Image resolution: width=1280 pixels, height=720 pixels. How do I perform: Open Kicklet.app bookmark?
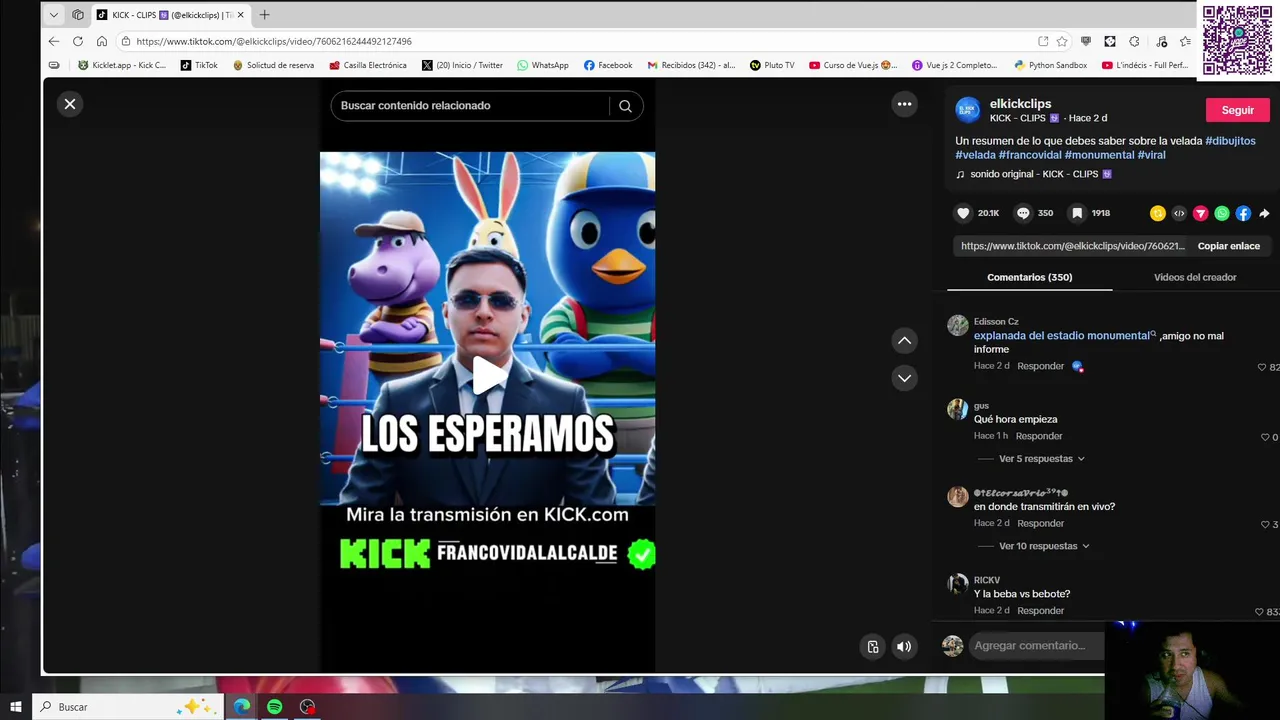point(122,65)
